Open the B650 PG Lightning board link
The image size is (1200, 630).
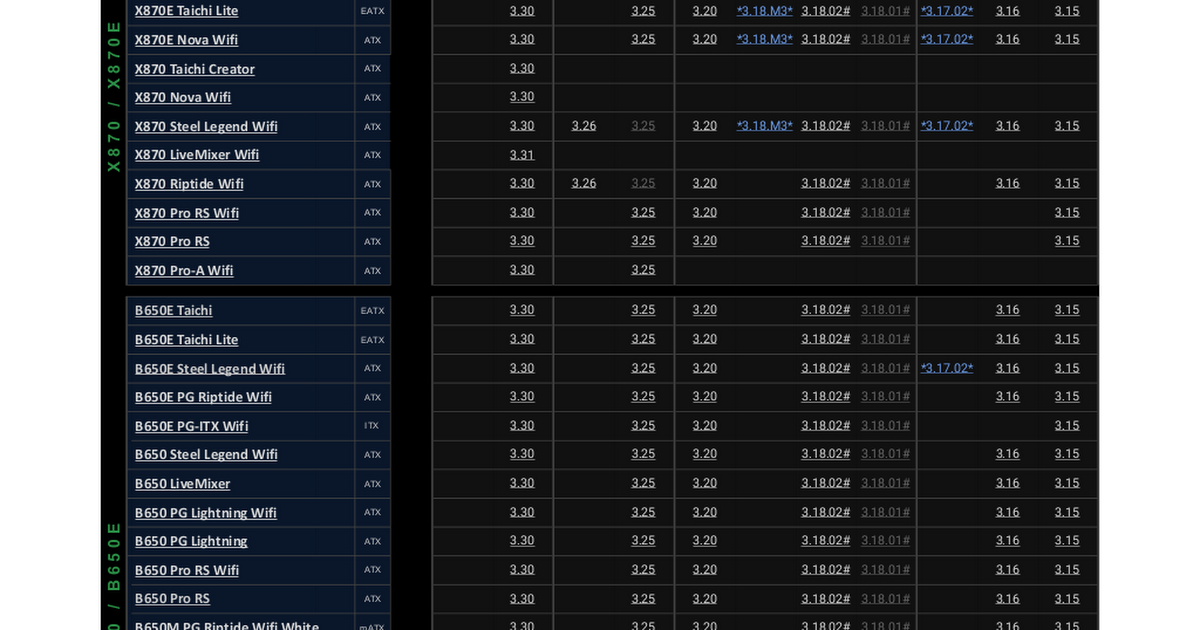click(191, 541)
